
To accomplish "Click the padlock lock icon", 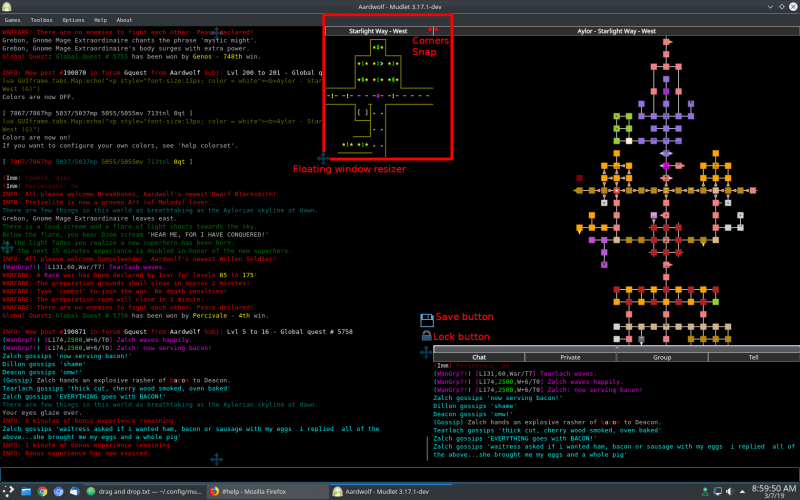I will coord(427,335).
